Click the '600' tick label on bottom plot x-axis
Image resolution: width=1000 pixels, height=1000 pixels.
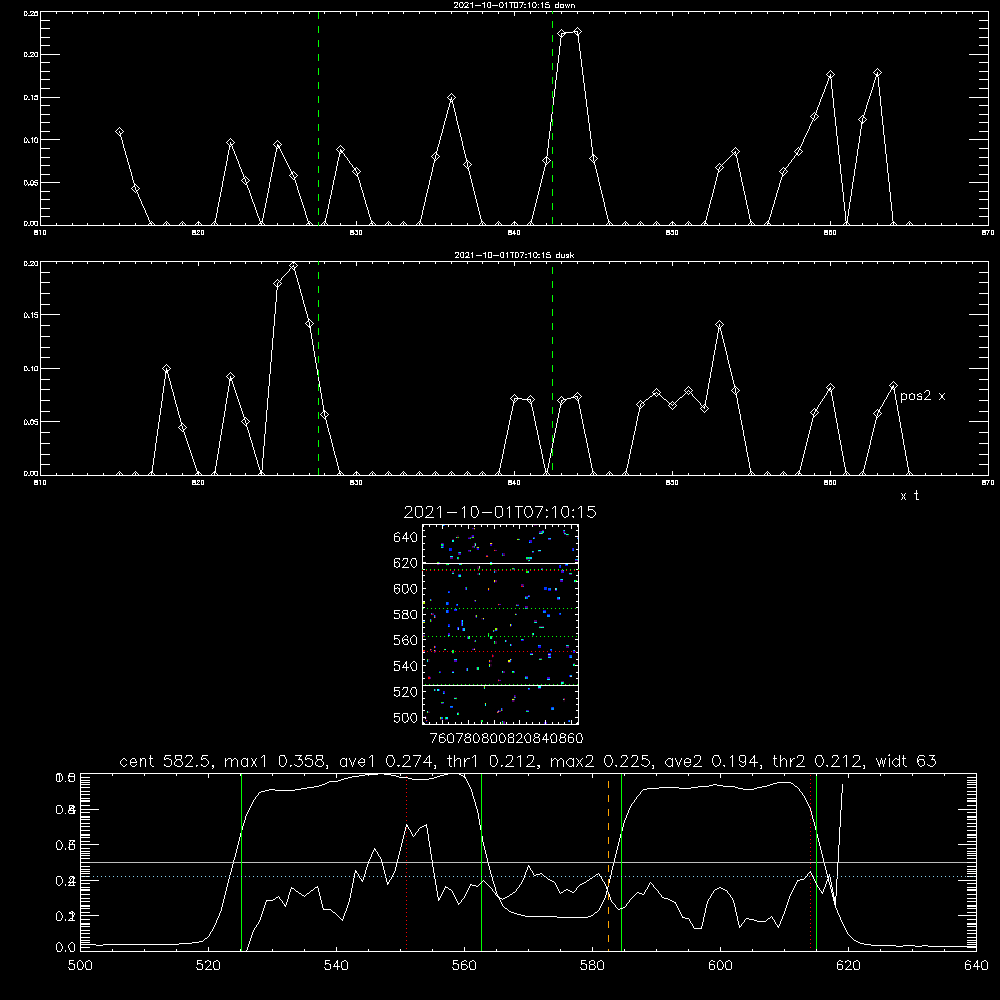click(721, 966)
